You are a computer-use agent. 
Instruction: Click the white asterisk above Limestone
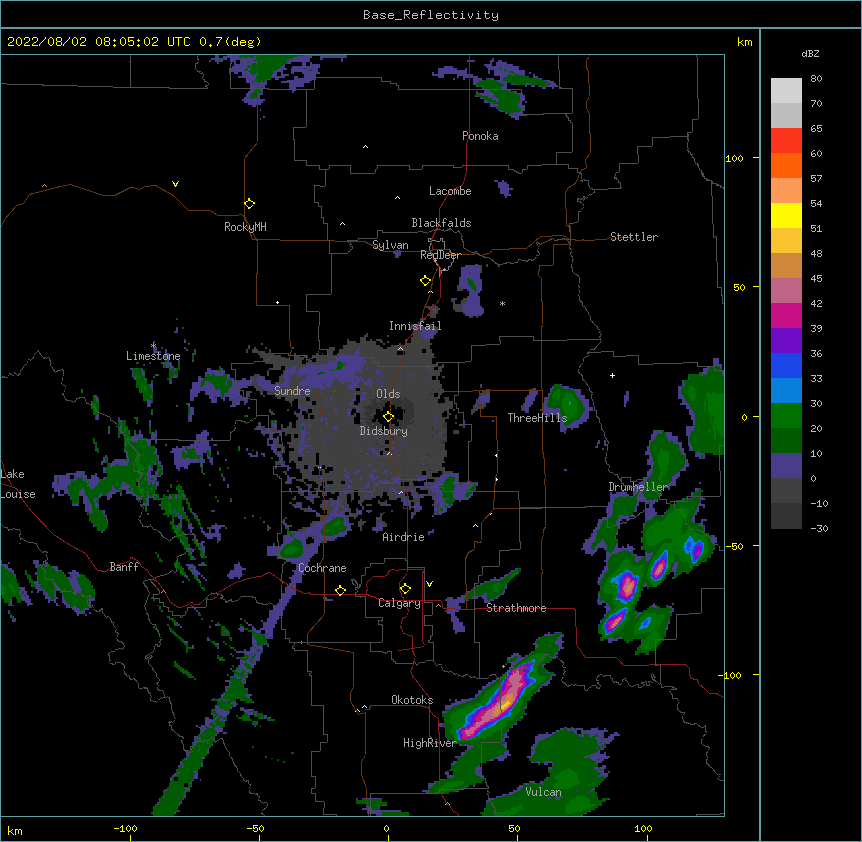[153, 345]
